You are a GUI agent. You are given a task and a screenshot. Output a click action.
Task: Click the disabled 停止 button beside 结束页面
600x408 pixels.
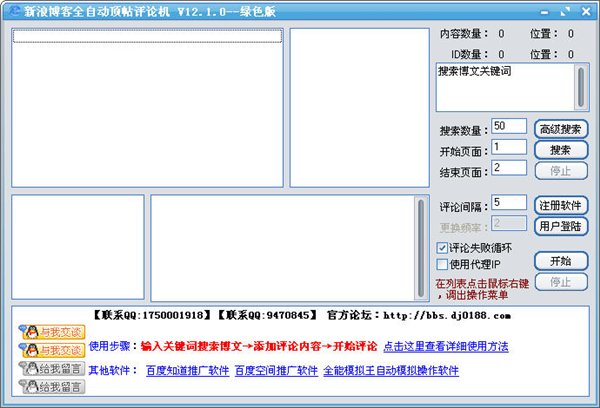[561, 171]
